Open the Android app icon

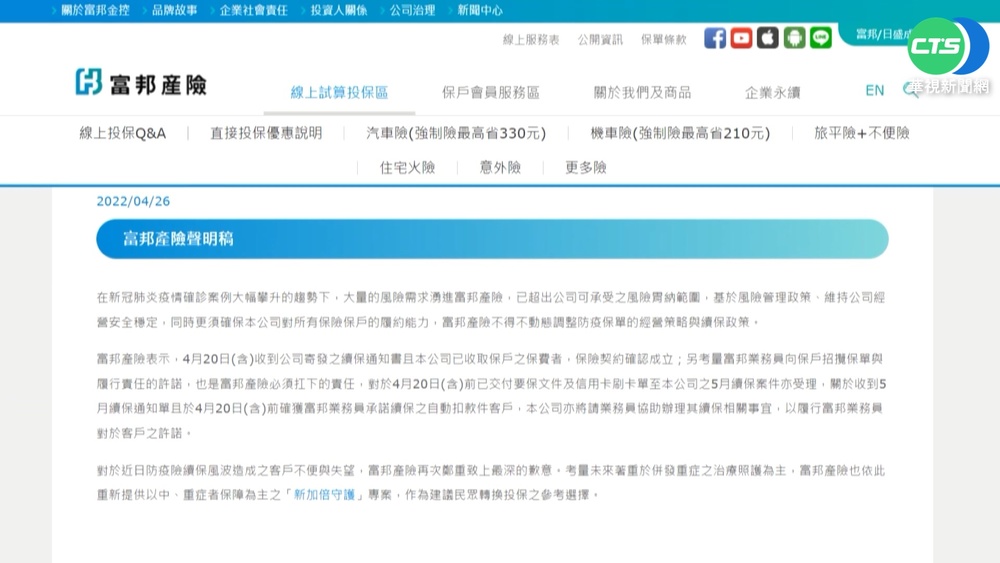click(794, 38)
